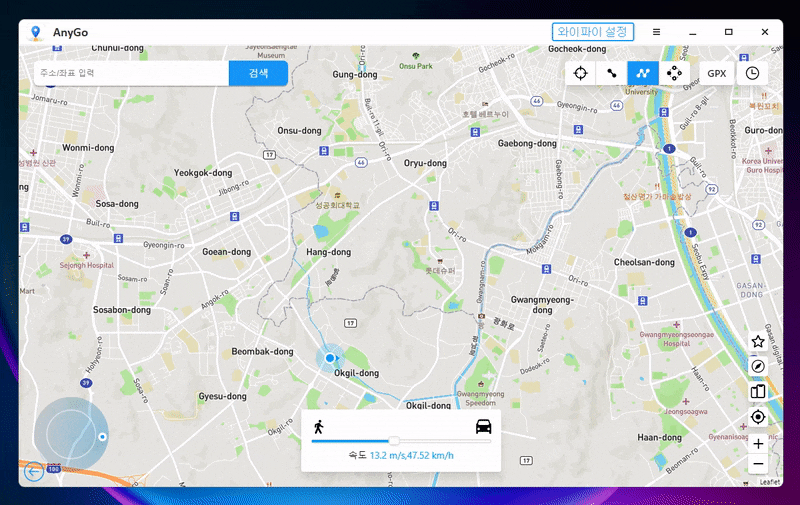The width and height of the screenshot is (800, 505).
Task: Select walking speed icon
Action: [x=319, y=426]
